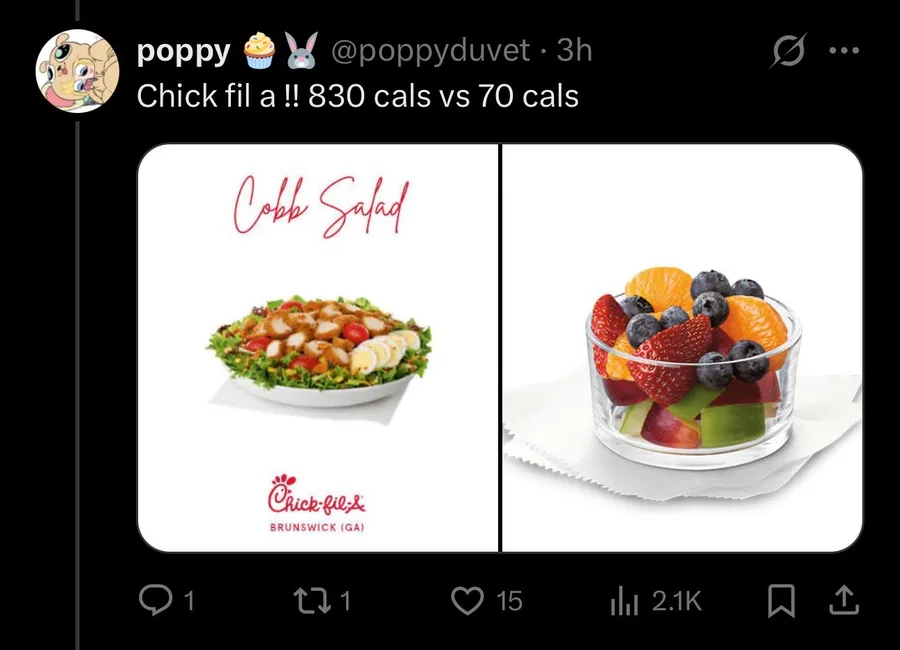Click the Grok slashed-circle icon
Screen dimensions: 900x650
click(787, 52)
